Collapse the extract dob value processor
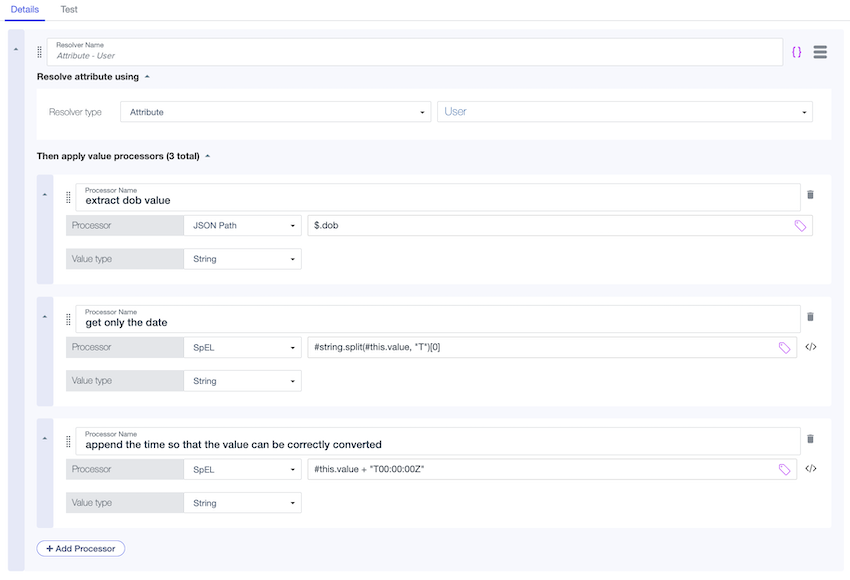The image size is (850, 580). click(45, 195)
